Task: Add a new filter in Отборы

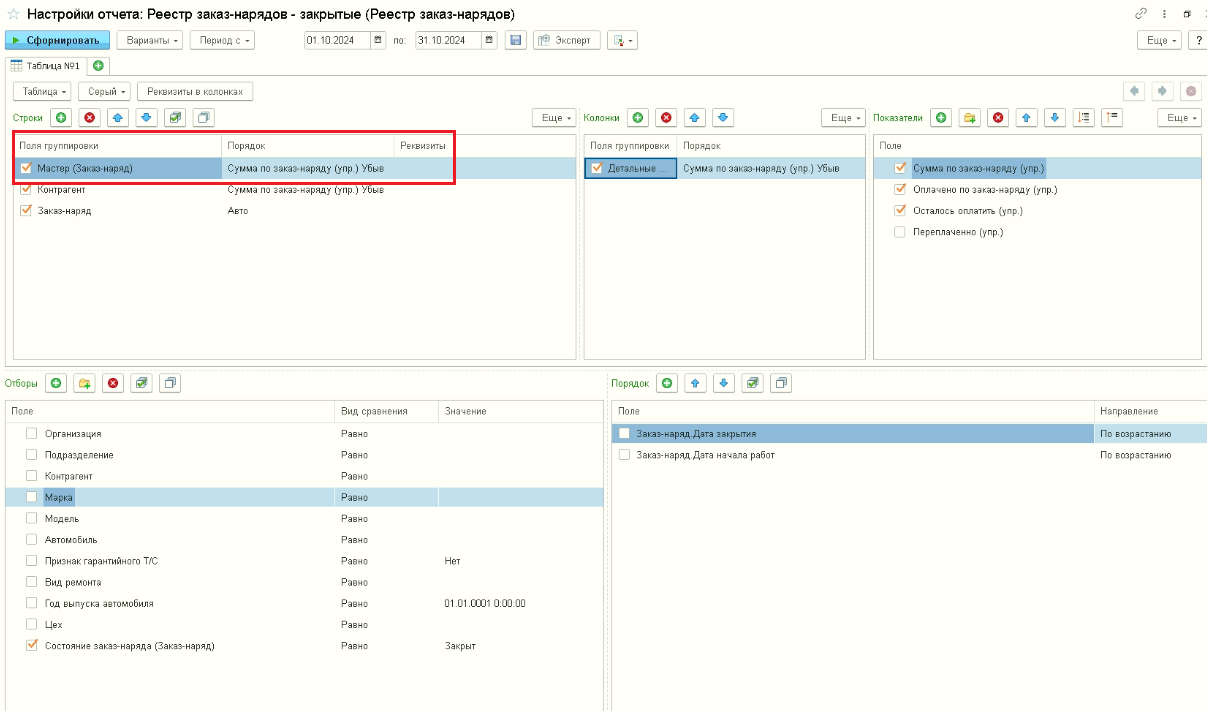Action: tap(56, 383)
